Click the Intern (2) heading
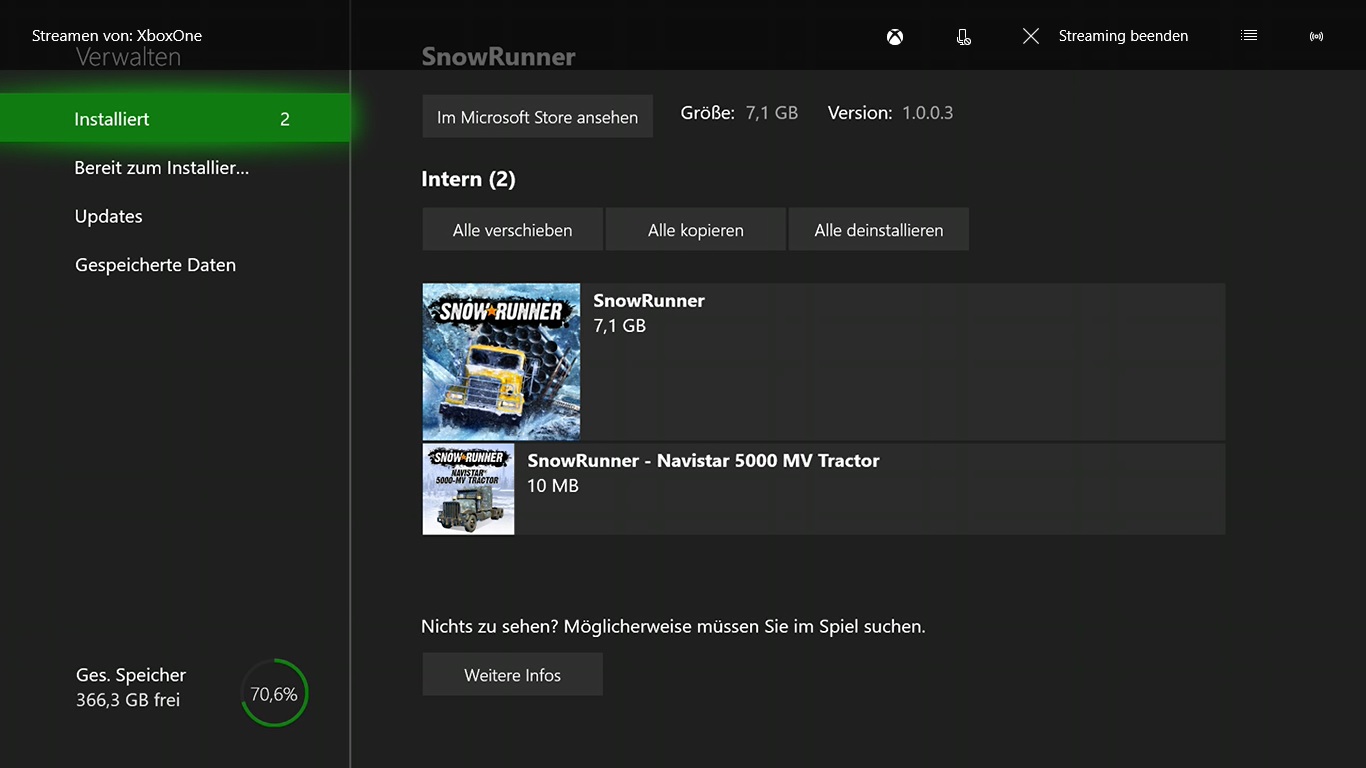 point(468,180)
